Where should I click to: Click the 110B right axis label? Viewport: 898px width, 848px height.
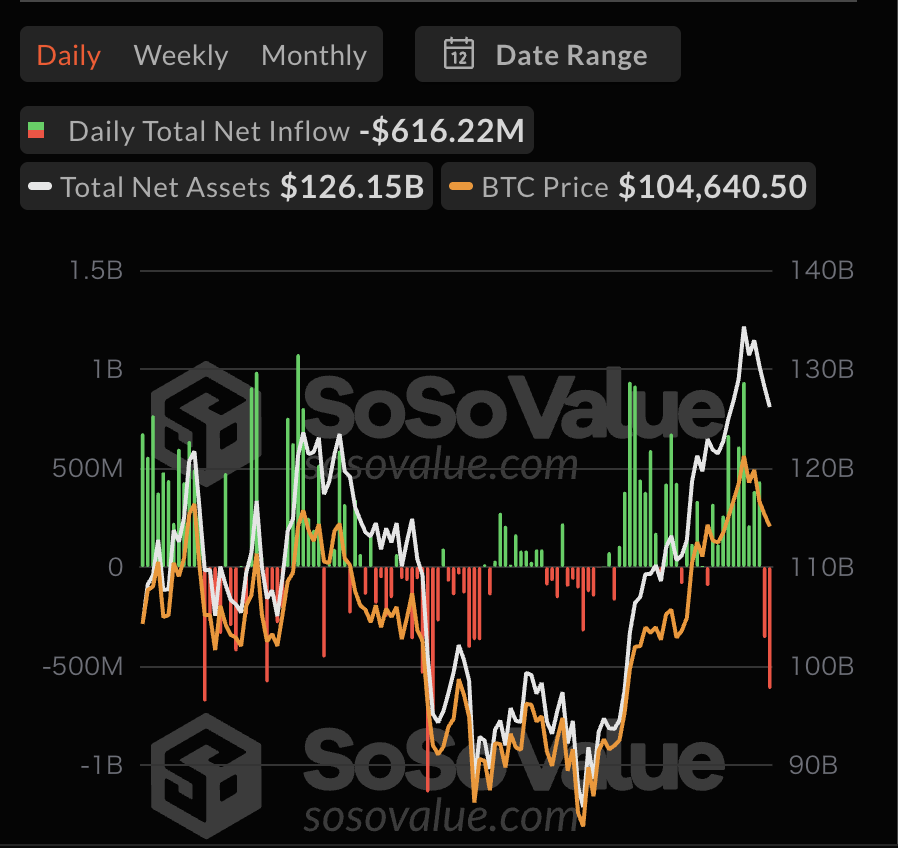[x=822, y=567]
